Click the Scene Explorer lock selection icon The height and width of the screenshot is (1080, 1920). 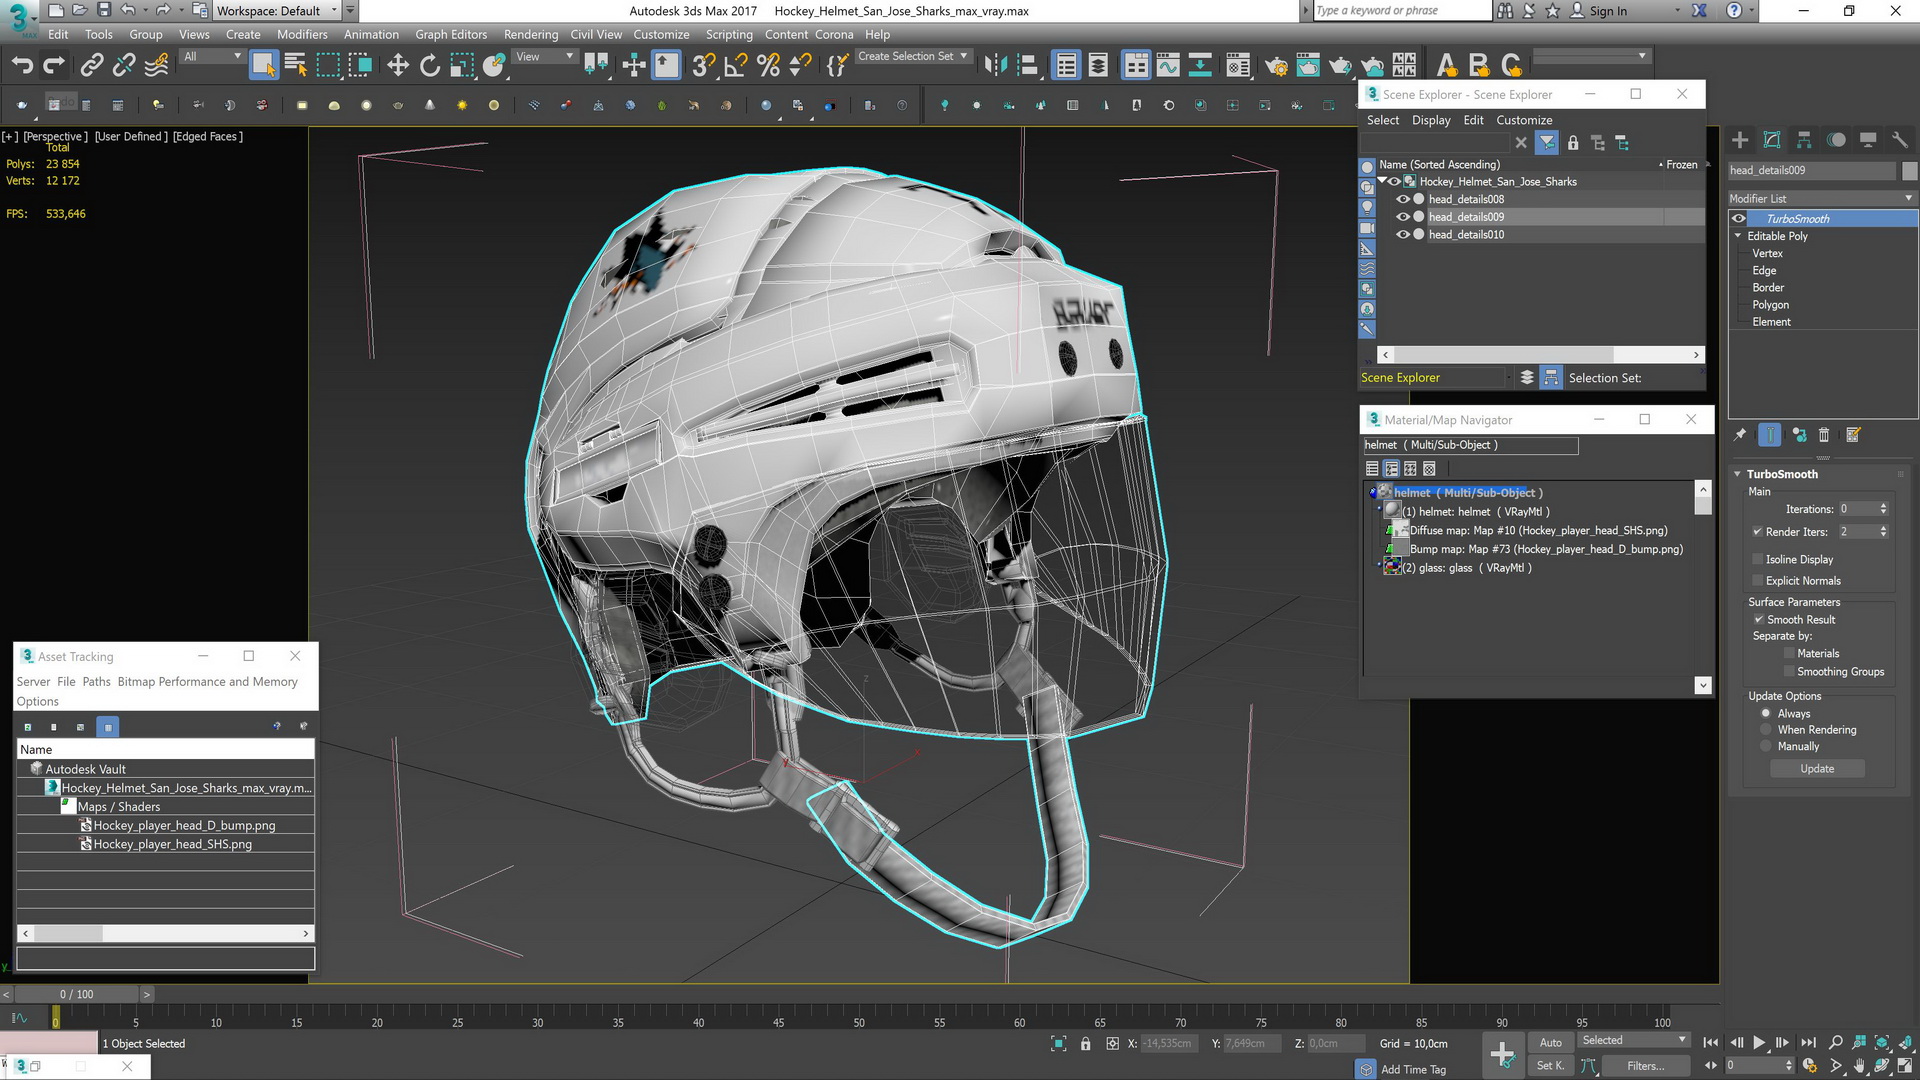pyautogui.click(x=1573, y=143)
